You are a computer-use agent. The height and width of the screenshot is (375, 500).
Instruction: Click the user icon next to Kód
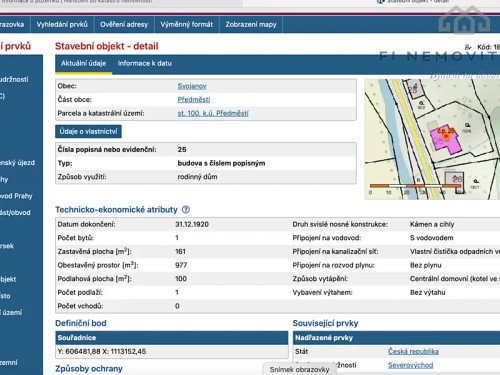[x=468, y=47]
